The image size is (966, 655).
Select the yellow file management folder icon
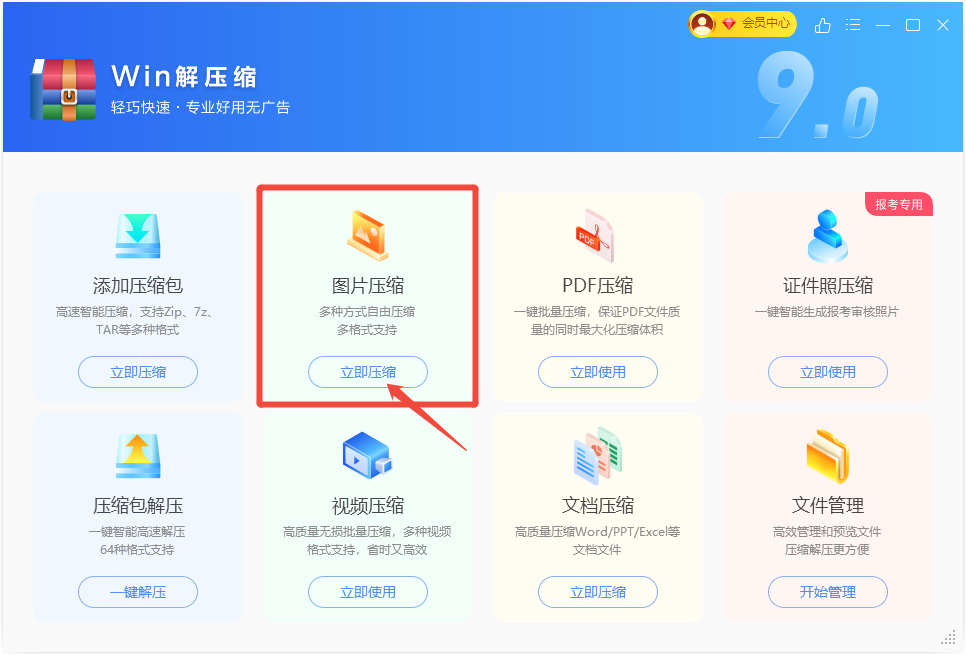click(x=828, y=456)
